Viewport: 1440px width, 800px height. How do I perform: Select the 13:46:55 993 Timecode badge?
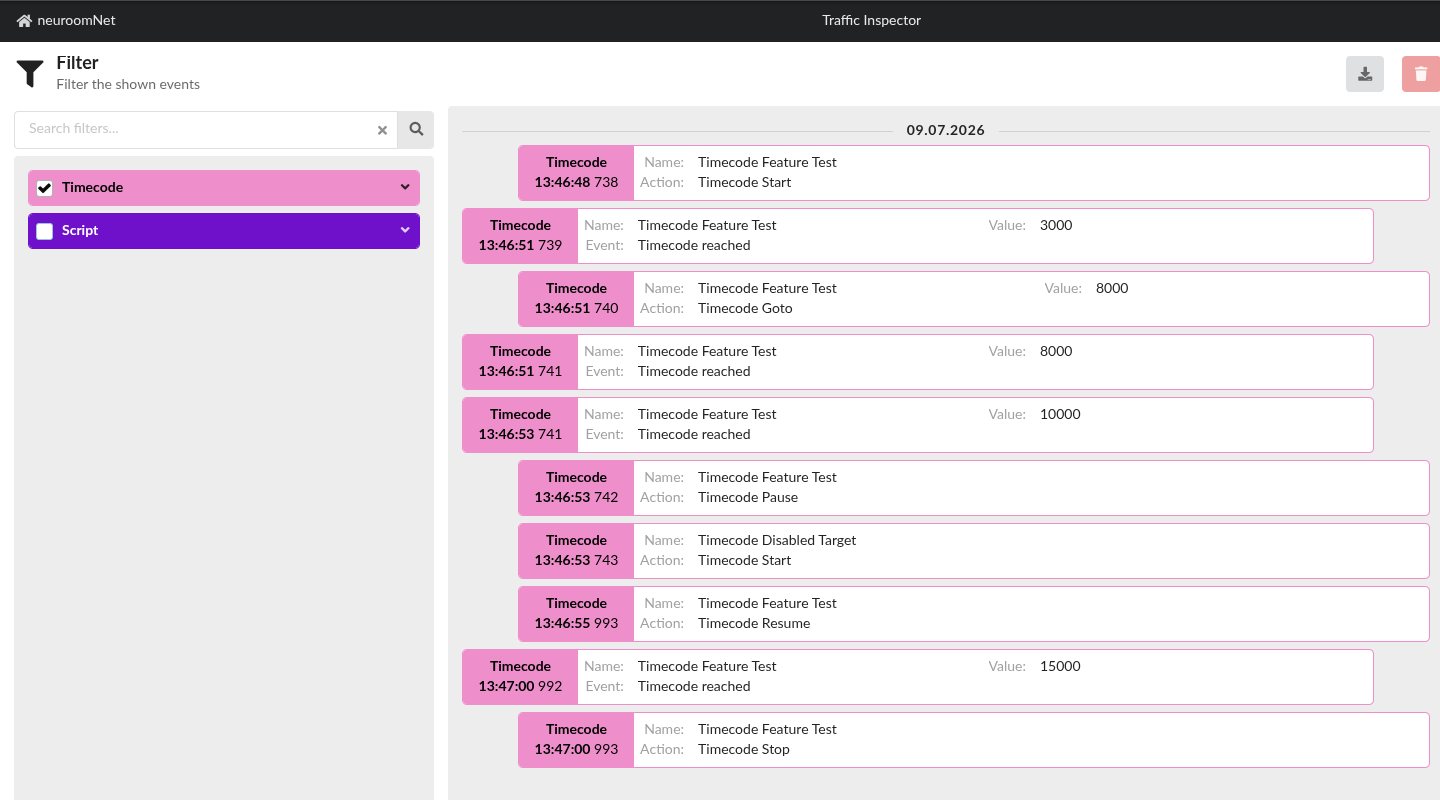pyautogui.click(x=576, y=614)
